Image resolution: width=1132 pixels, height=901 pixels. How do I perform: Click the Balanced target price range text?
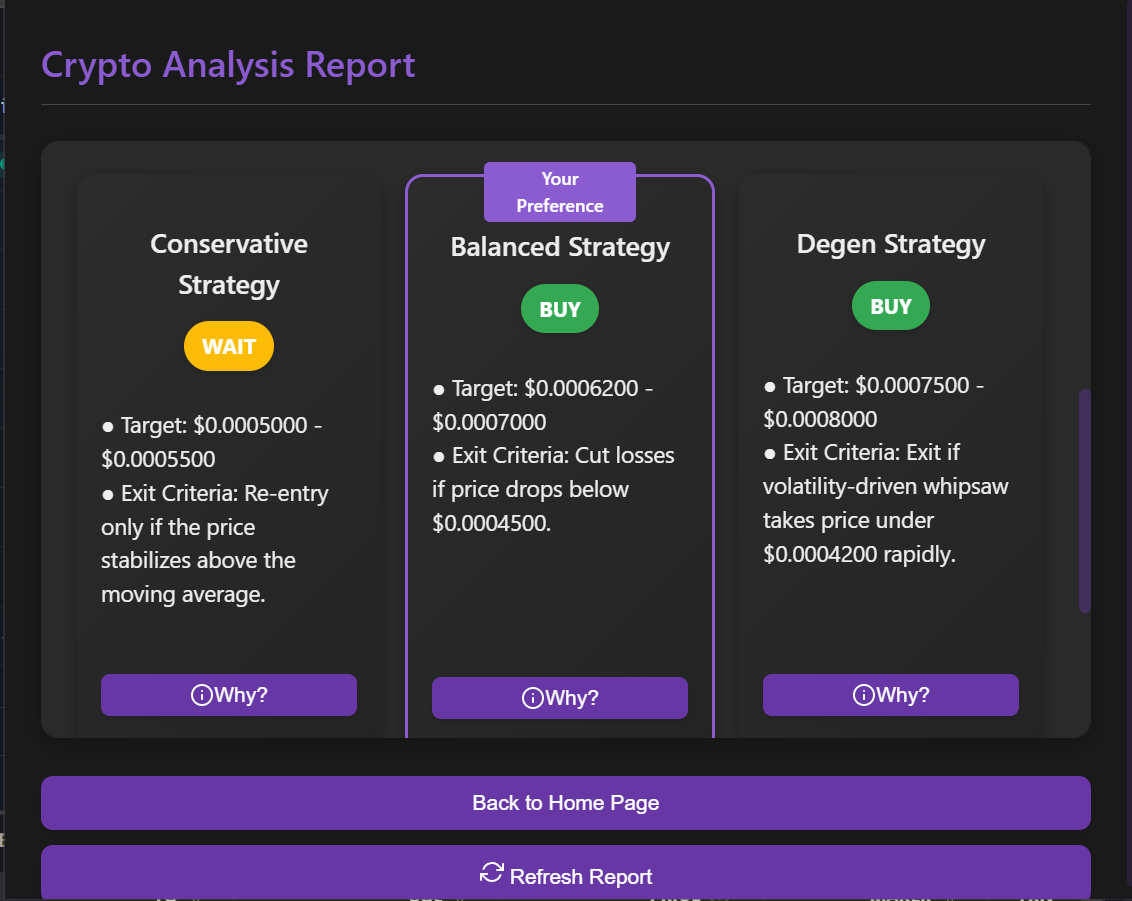(542, 405)
